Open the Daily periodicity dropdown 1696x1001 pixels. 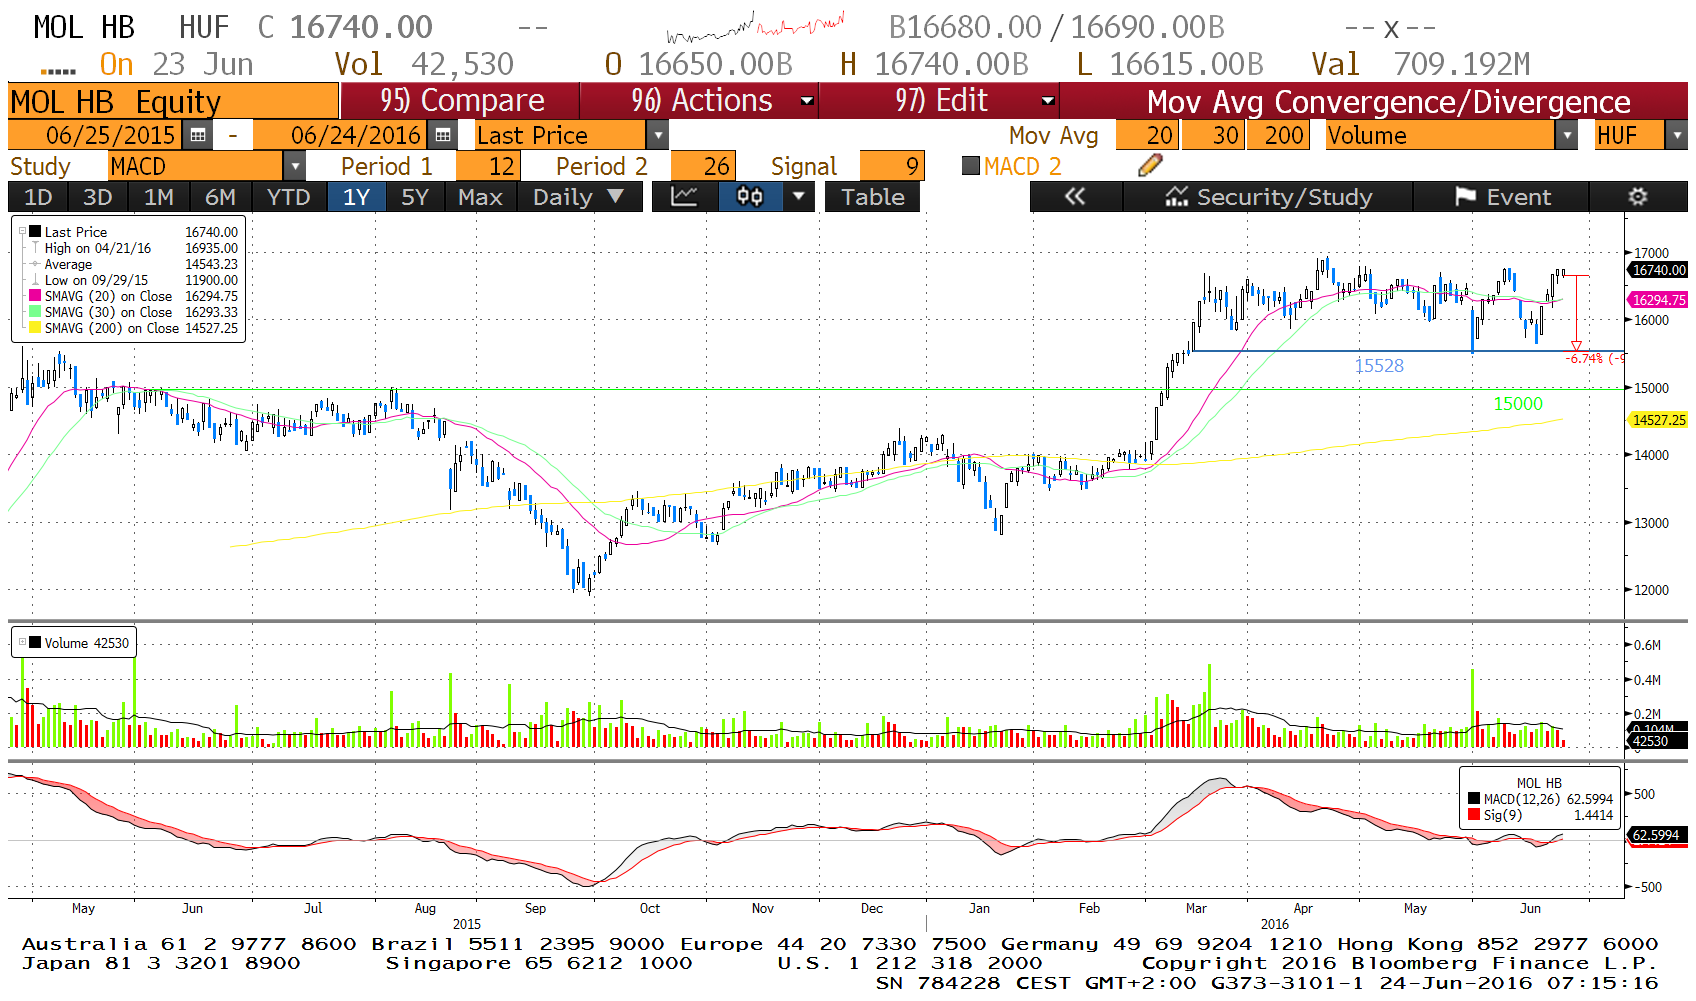tap(579, 197)
